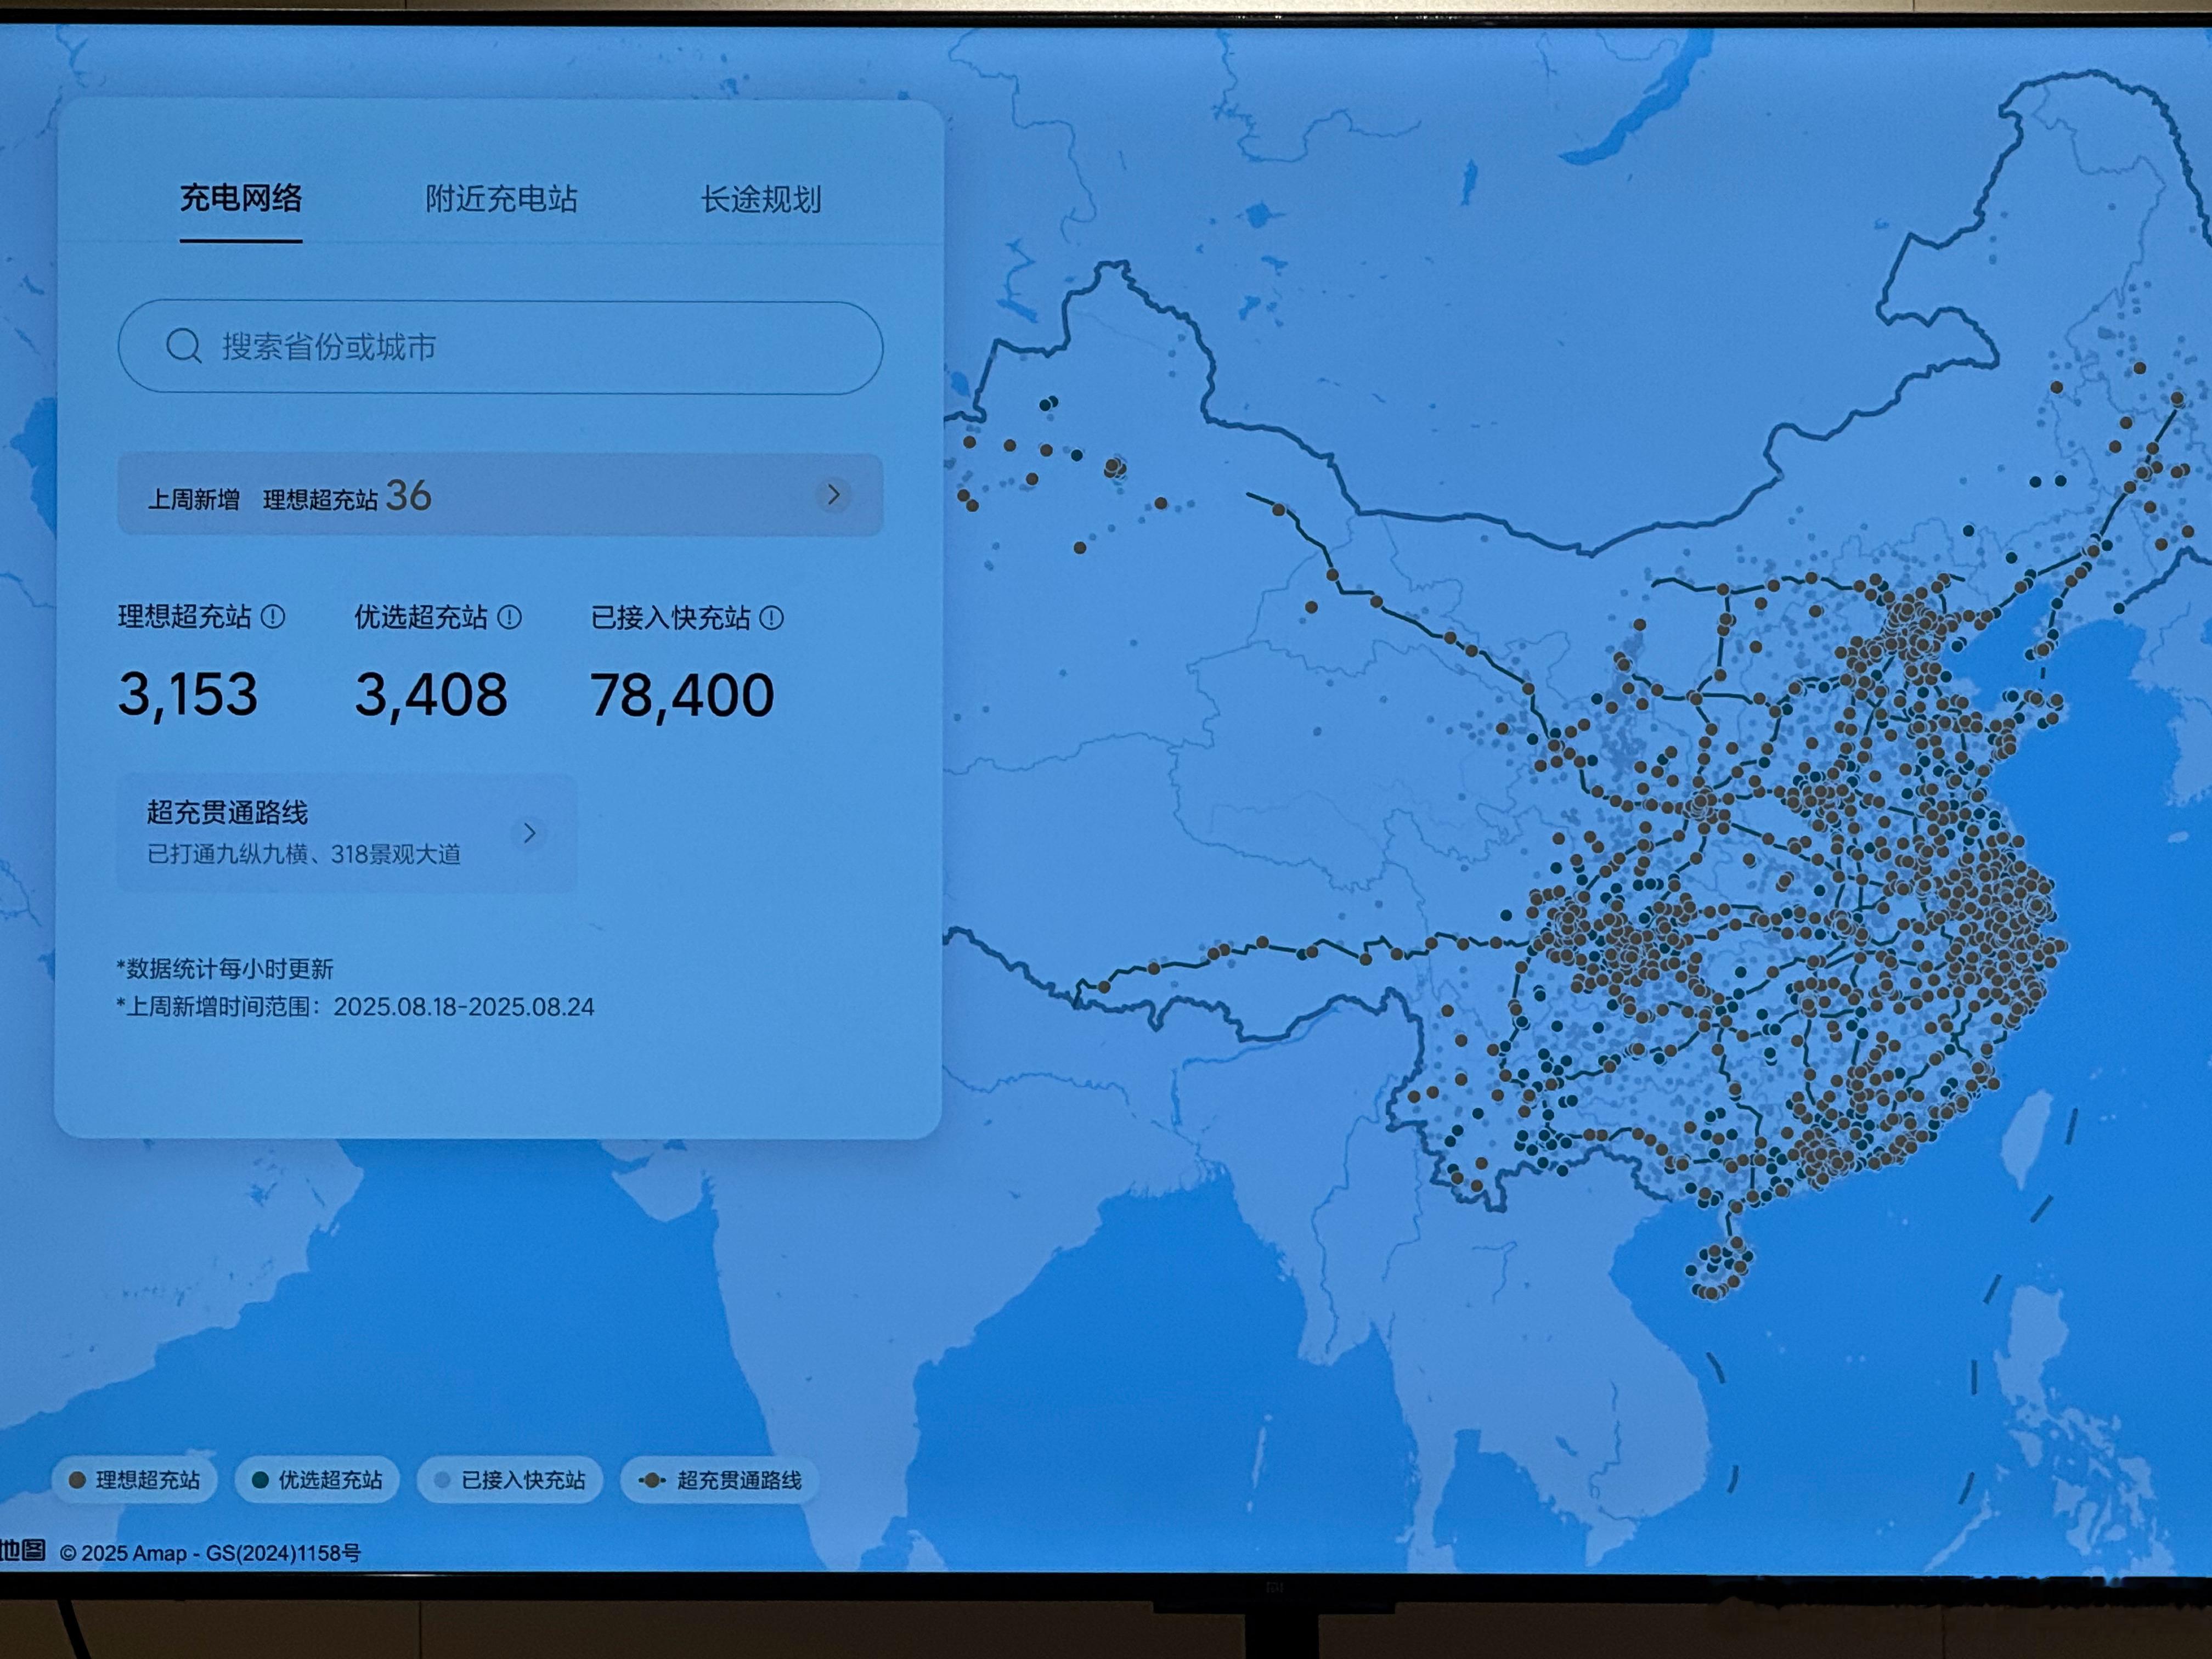Image resolution: width=2212 pixels, height=1659 pixels.
Task: Toggle 理想超充站 legend filter
Action: [134, 1480]
